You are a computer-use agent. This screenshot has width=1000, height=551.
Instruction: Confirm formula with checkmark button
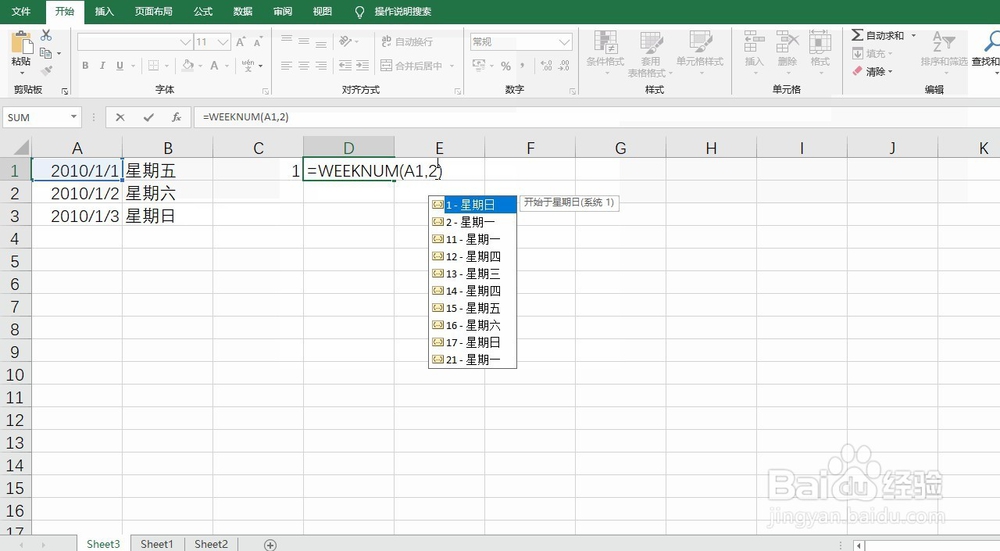149,117
